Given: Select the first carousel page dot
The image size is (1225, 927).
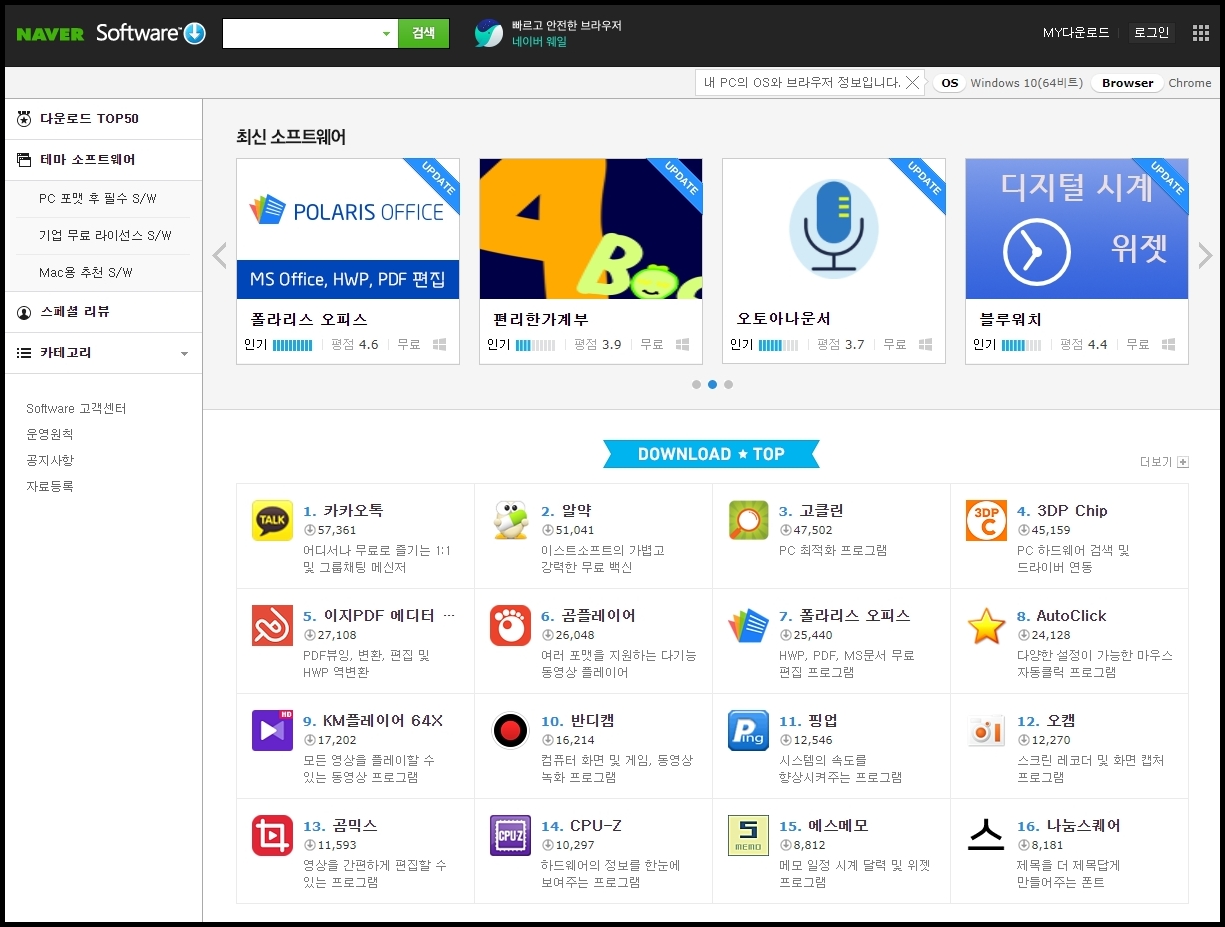Looking at the screenshot, I should [x=696, y=384].
